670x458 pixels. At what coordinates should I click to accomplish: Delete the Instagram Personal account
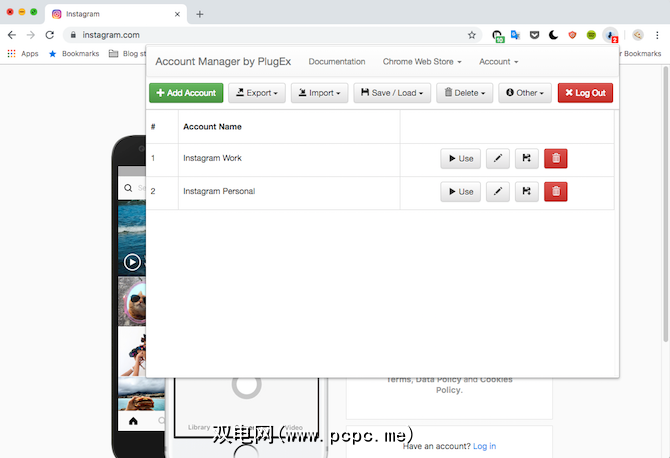[555, 191]
